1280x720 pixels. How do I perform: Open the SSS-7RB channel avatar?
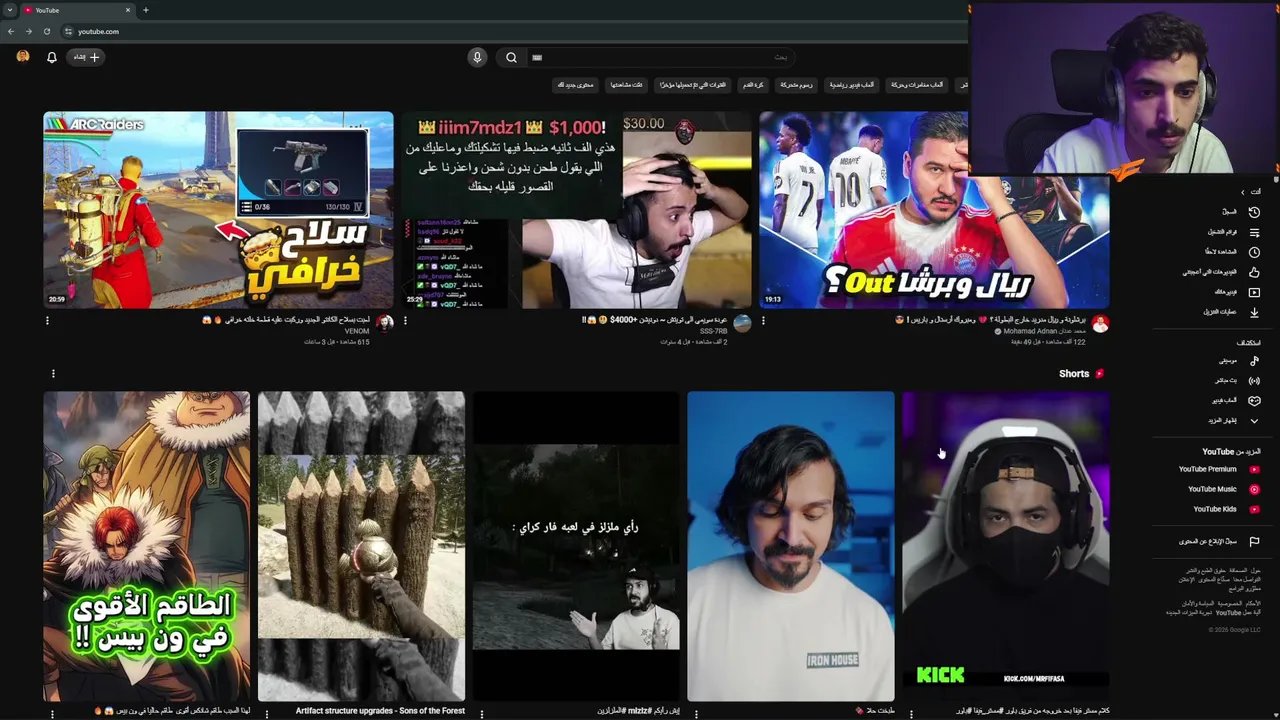[742, 324]
